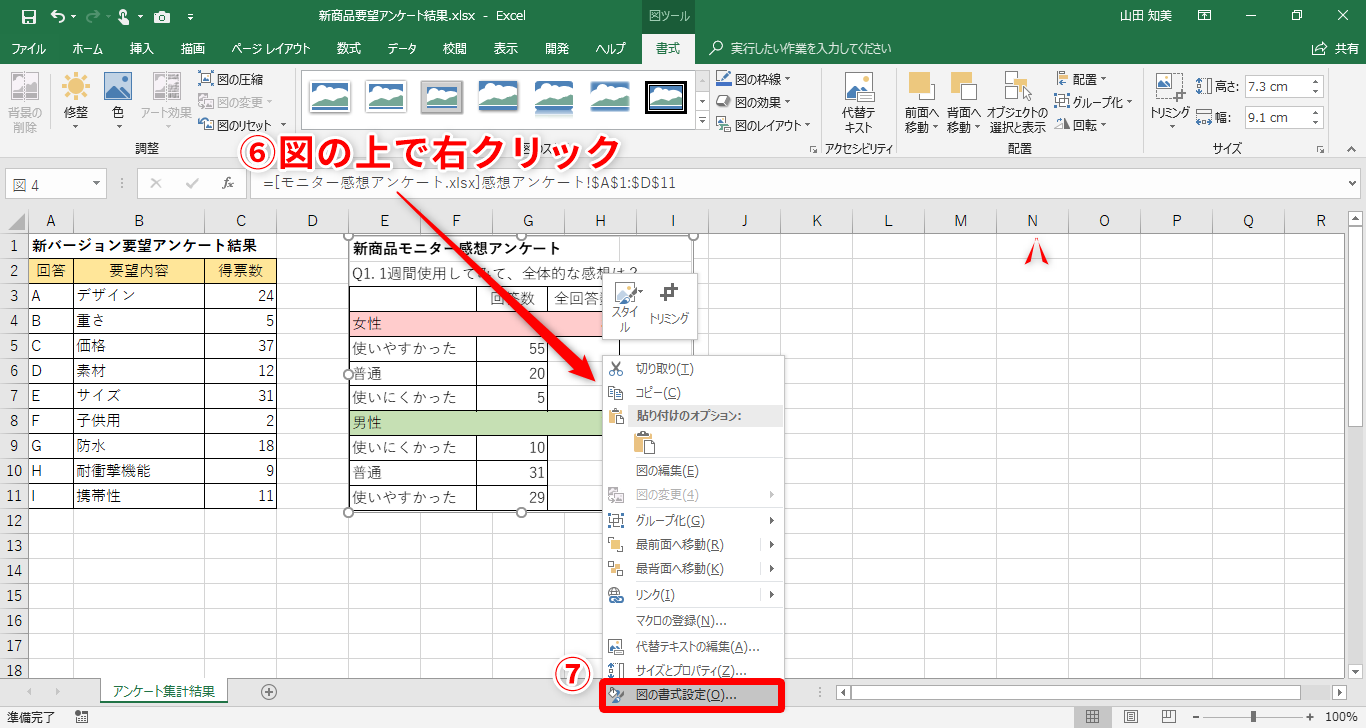Switch to Page Layout view in status bar
The height and width of the screenshot is (728, 1366).
click(x=1130, y=716)
